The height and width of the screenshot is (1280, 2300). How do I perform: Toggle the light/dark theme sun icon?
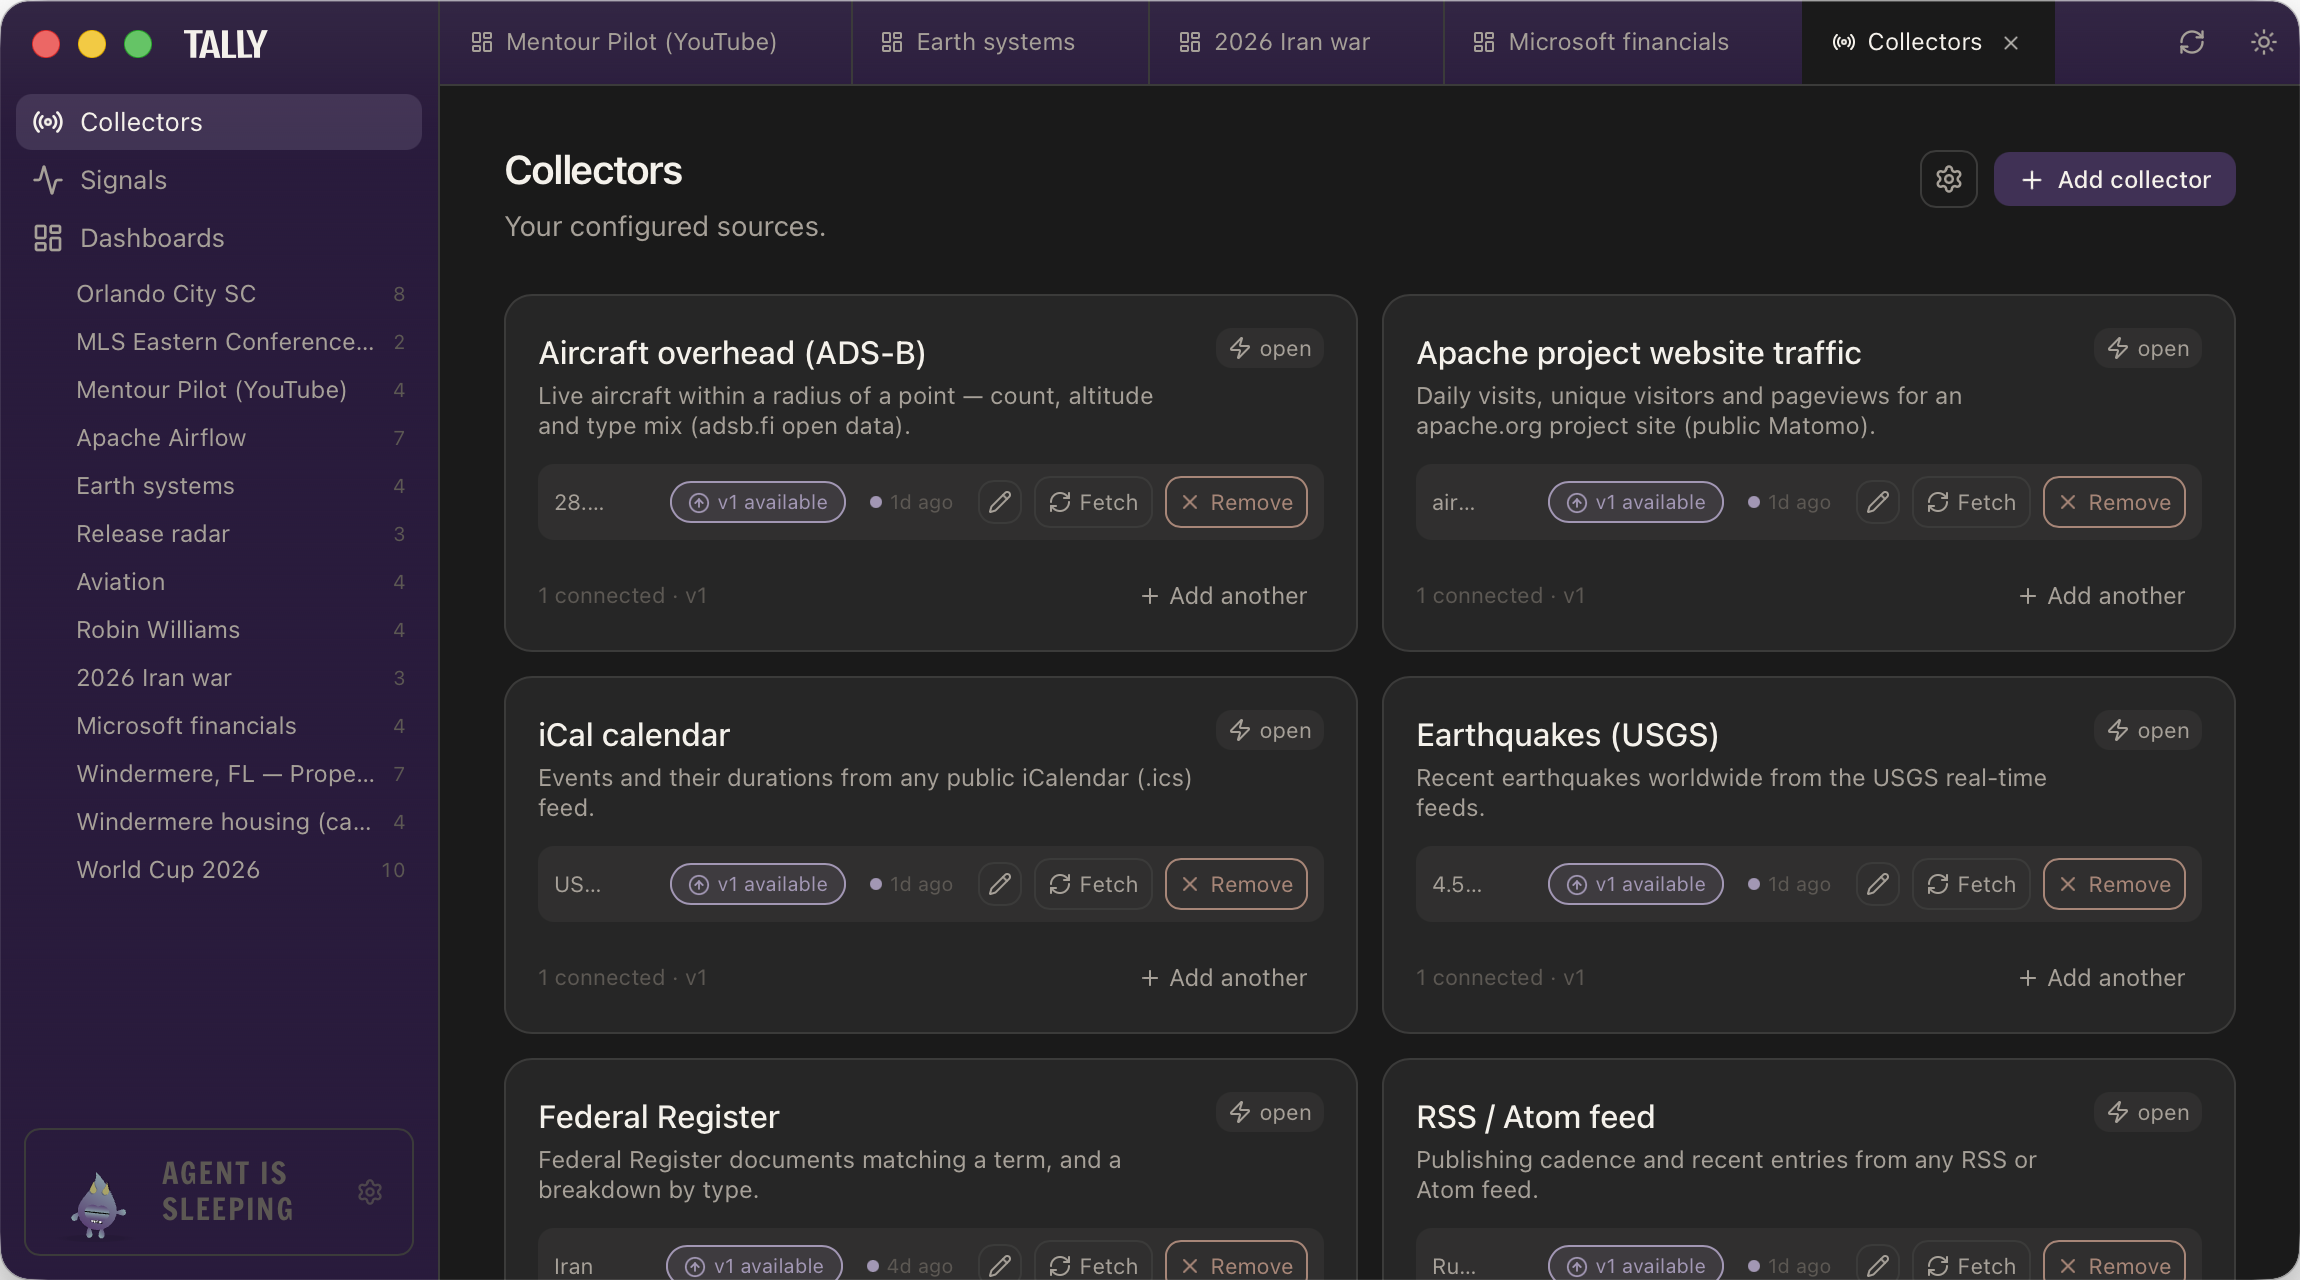coord(2264,42)
